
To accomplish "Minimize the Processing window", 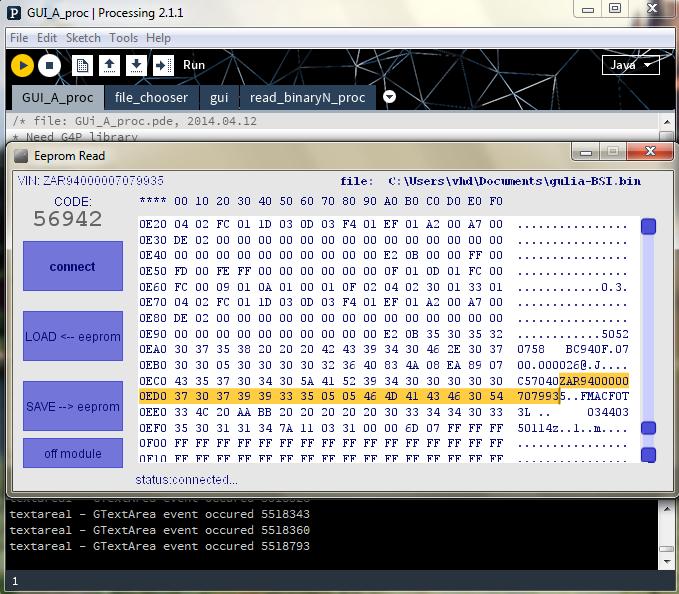I will pyautogui.click(x=588, y=9).
